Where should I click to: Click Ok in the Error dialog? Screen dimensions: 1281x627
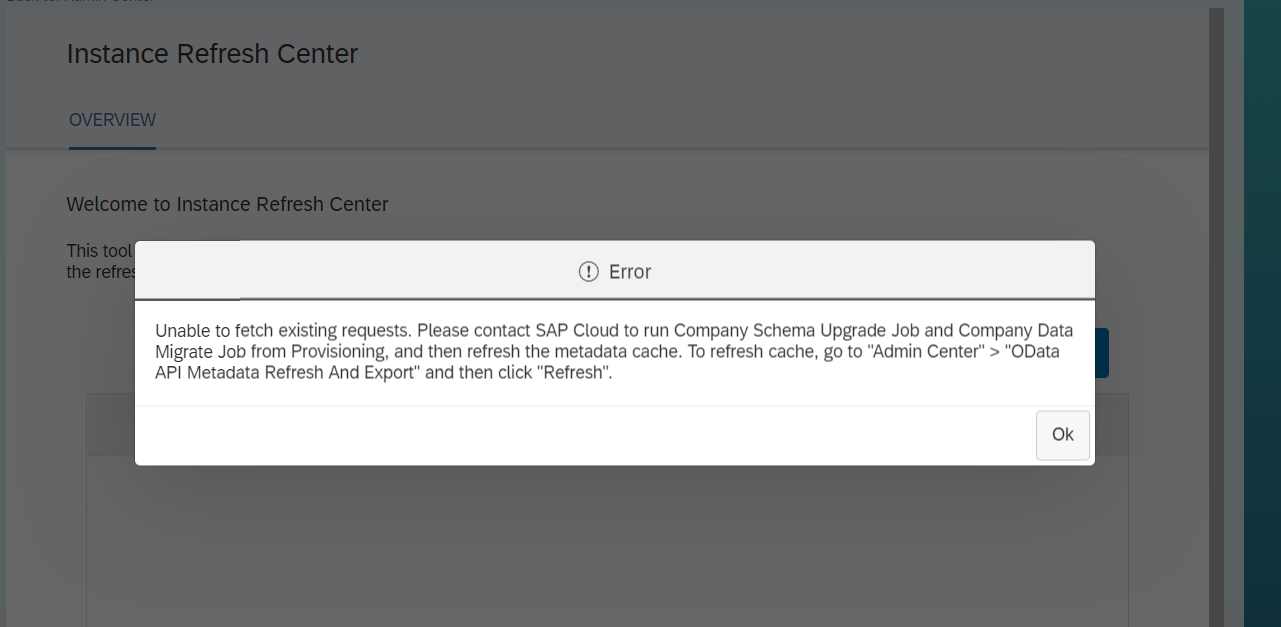pyautogui.click(x=1062, y=435)
